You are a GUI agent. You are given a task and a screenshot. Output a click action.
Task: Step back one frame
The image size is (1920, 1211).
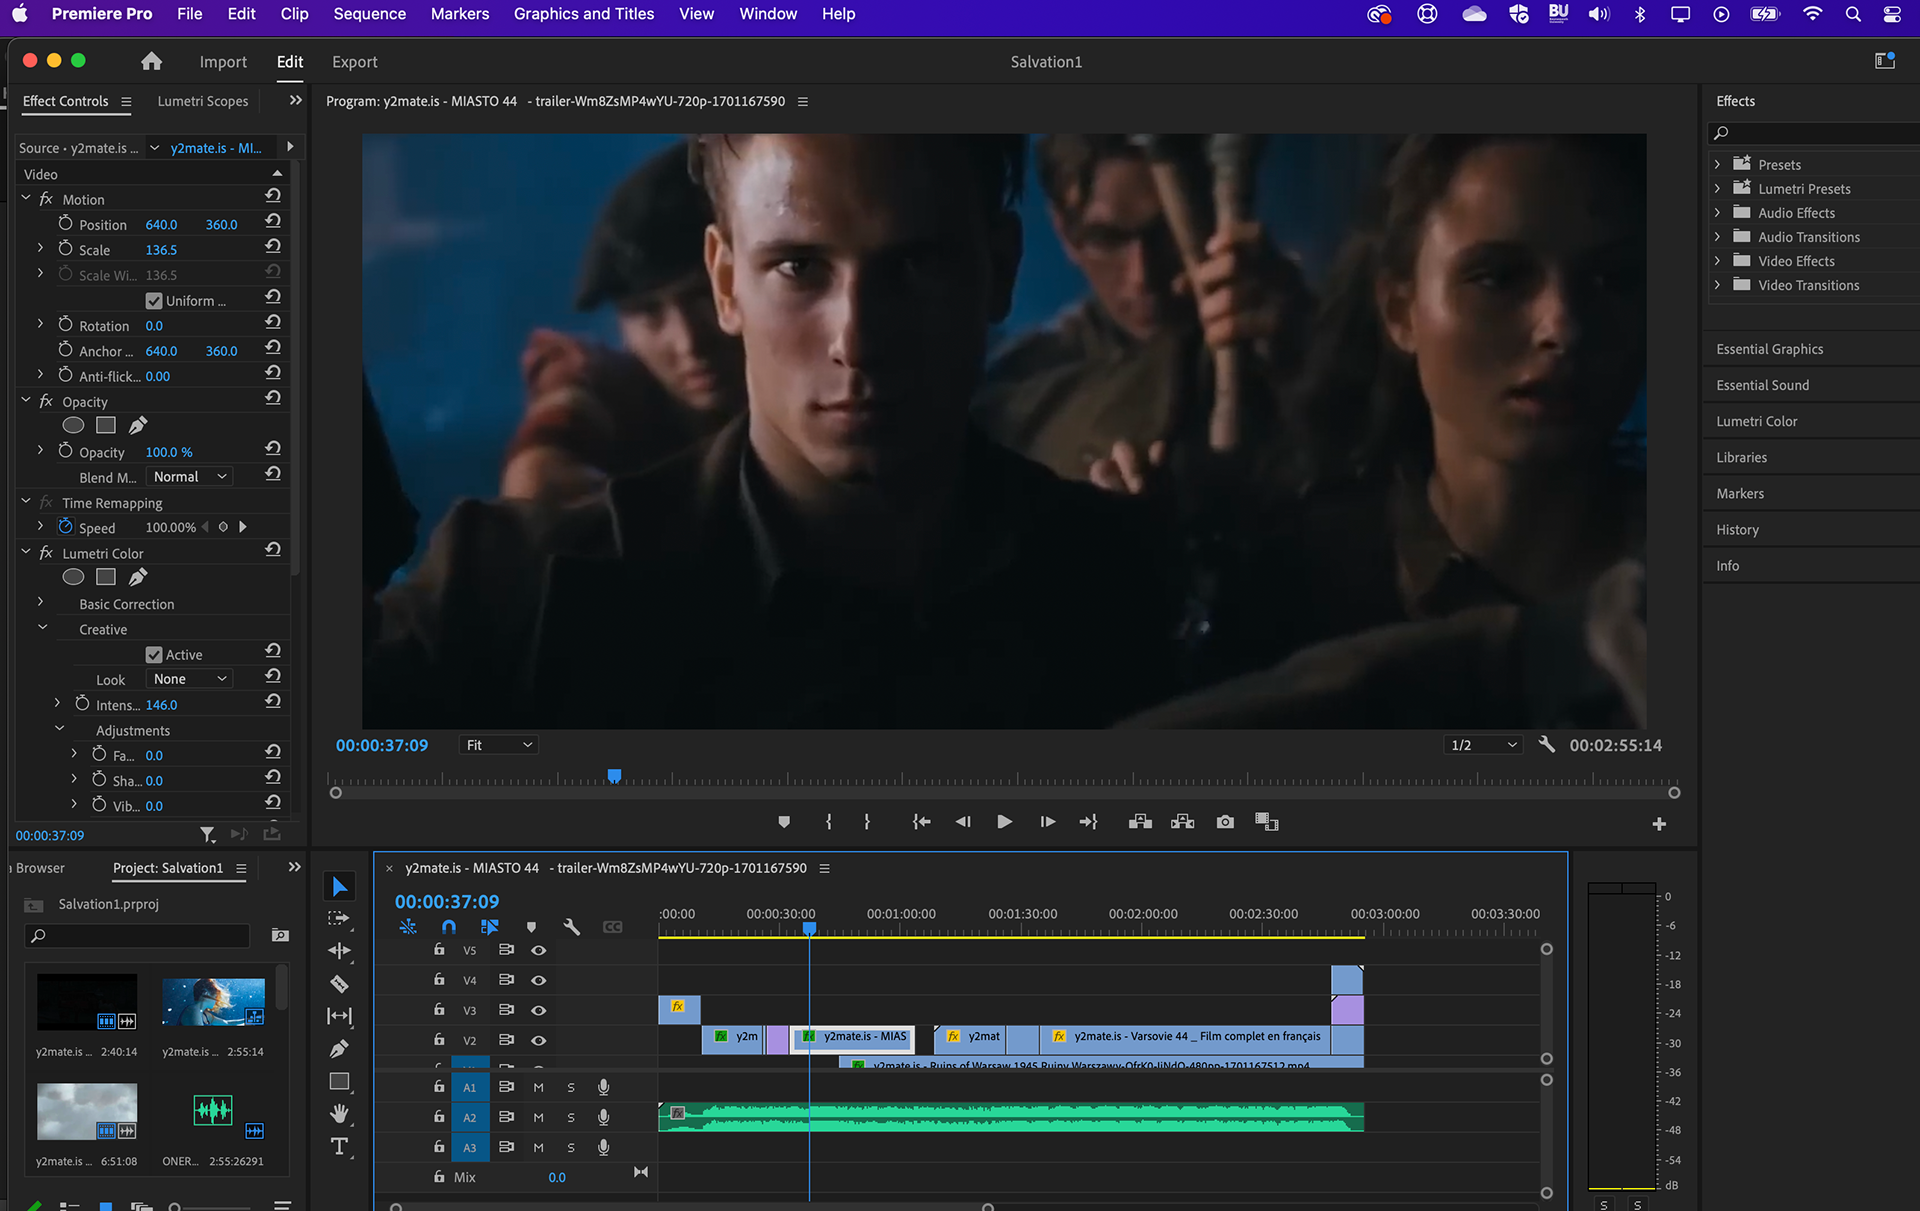pos(963,822)
